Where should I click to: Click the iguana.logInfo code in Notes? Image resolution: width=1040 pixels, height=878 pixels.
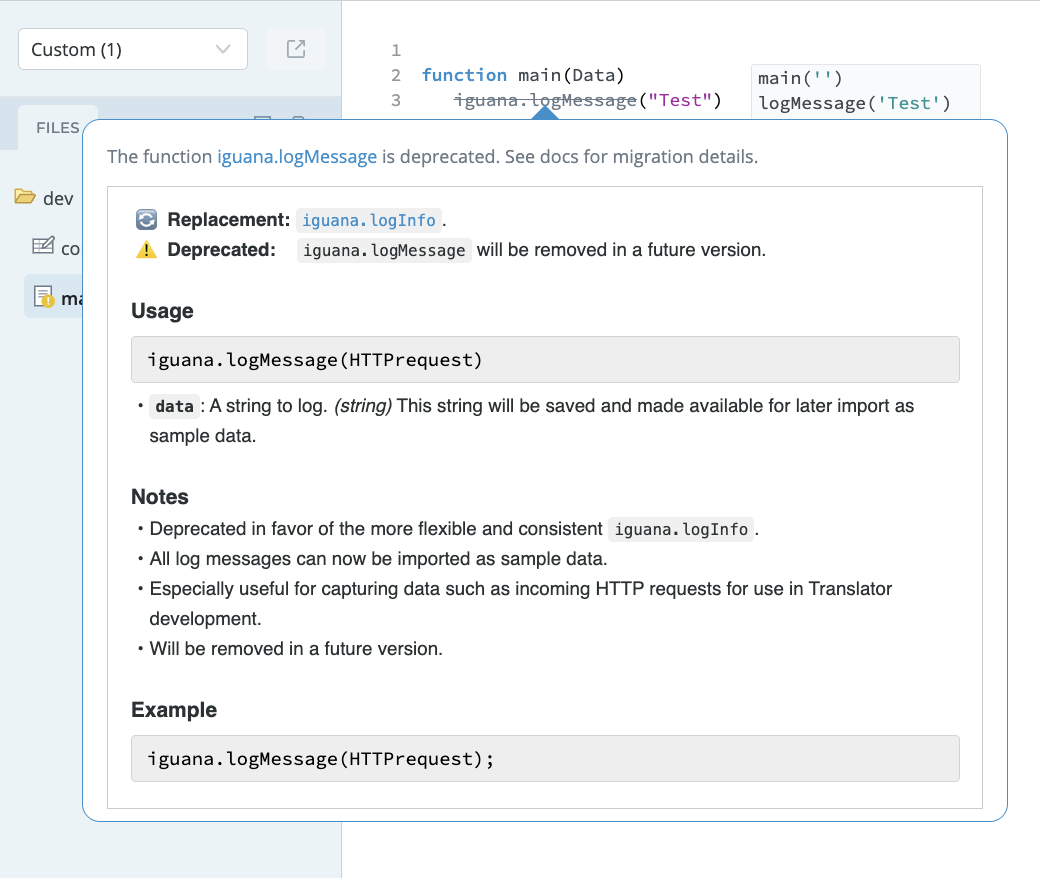[x=681, y=529]
